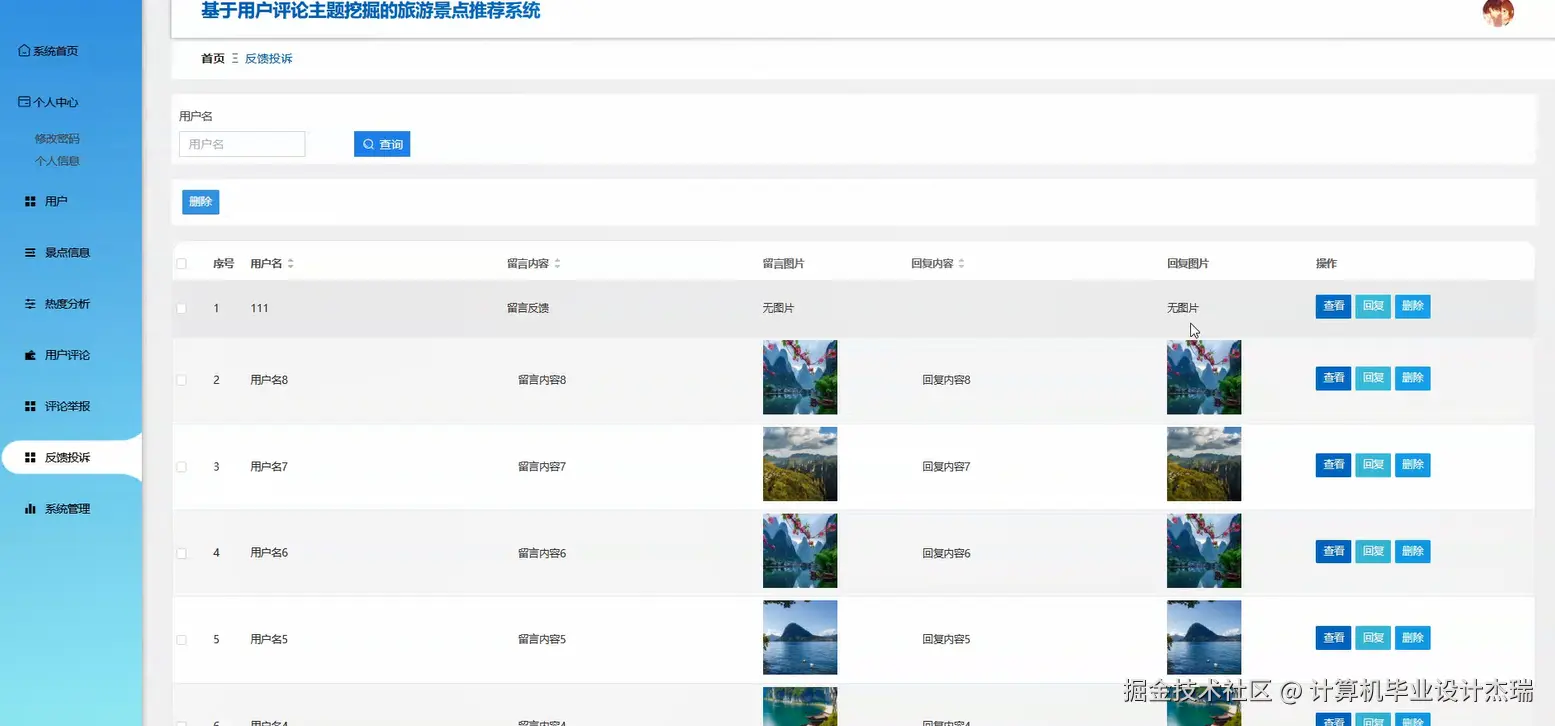The image size is (1555, 726).
Task: Click 回复 button for 用户名6
Action: coord(1373,552)
